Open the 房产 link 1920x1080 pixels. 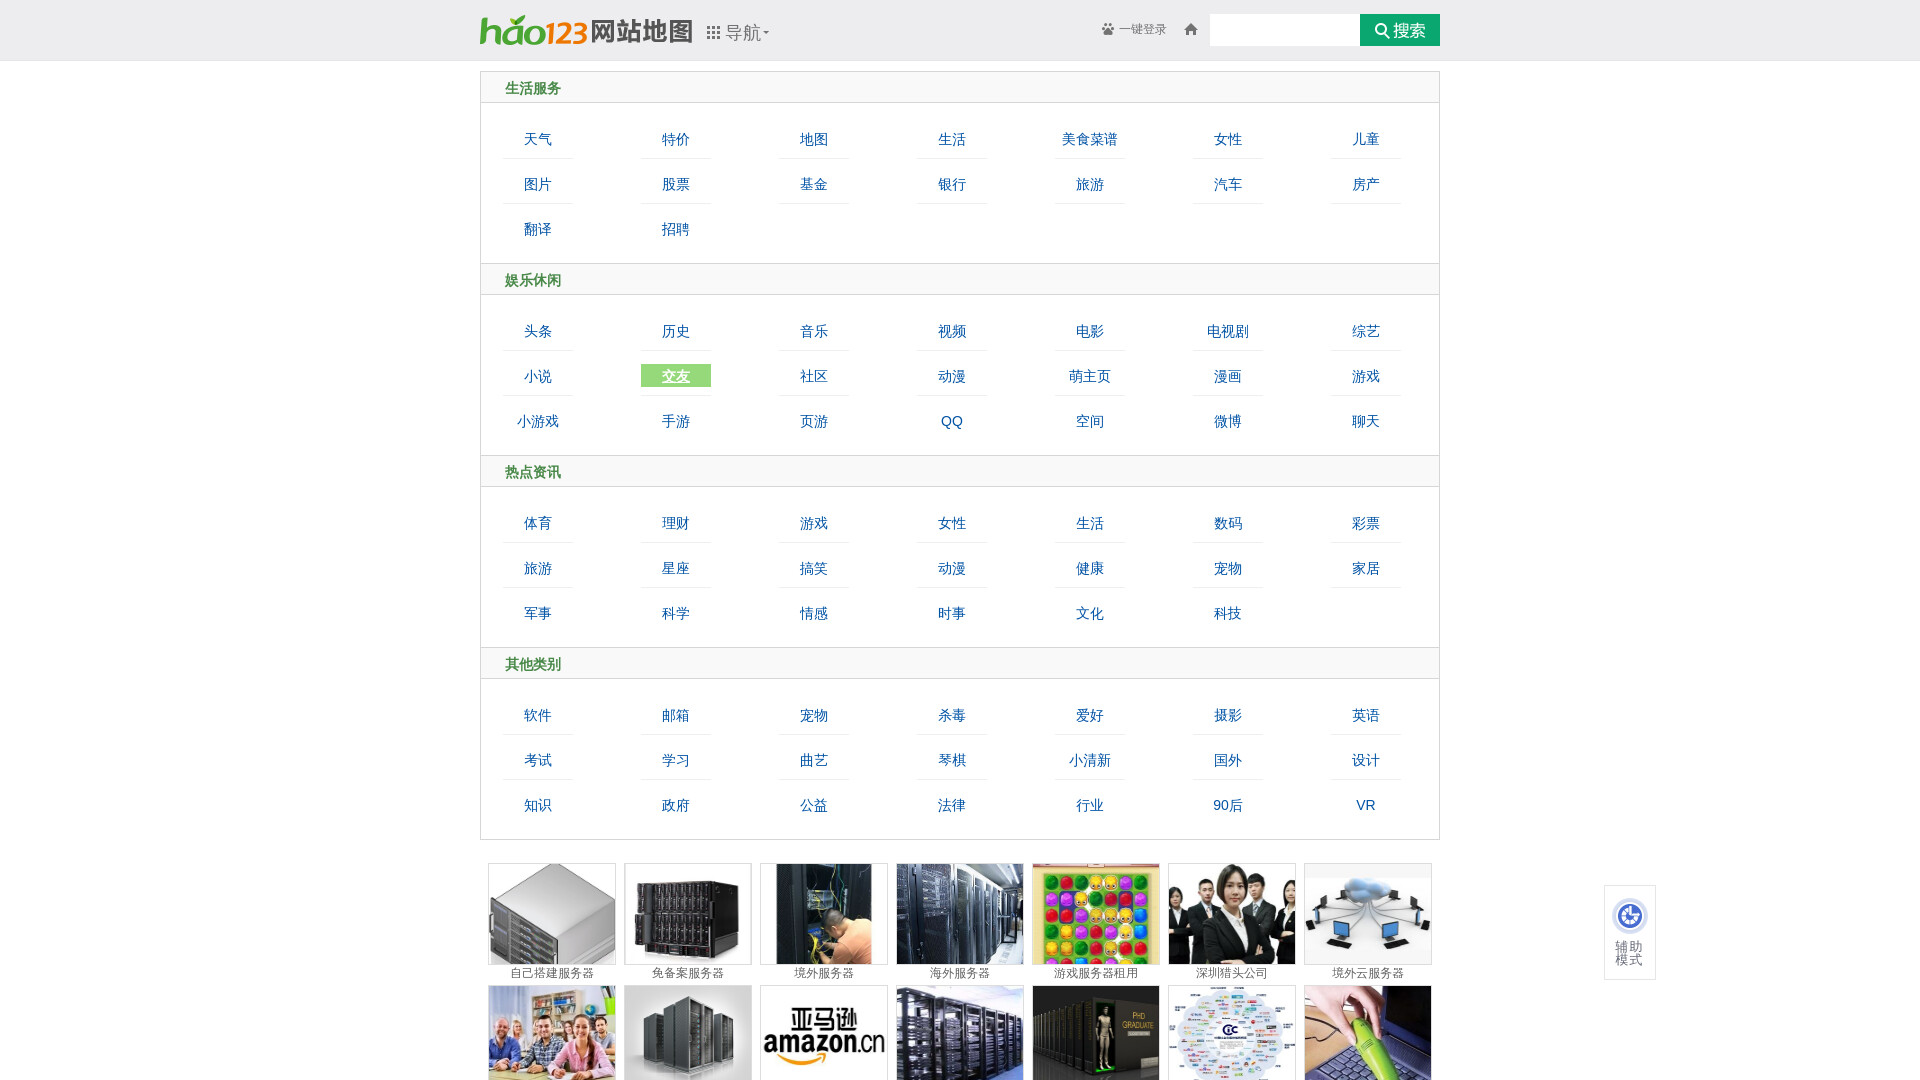click(x=1366, y=184)
